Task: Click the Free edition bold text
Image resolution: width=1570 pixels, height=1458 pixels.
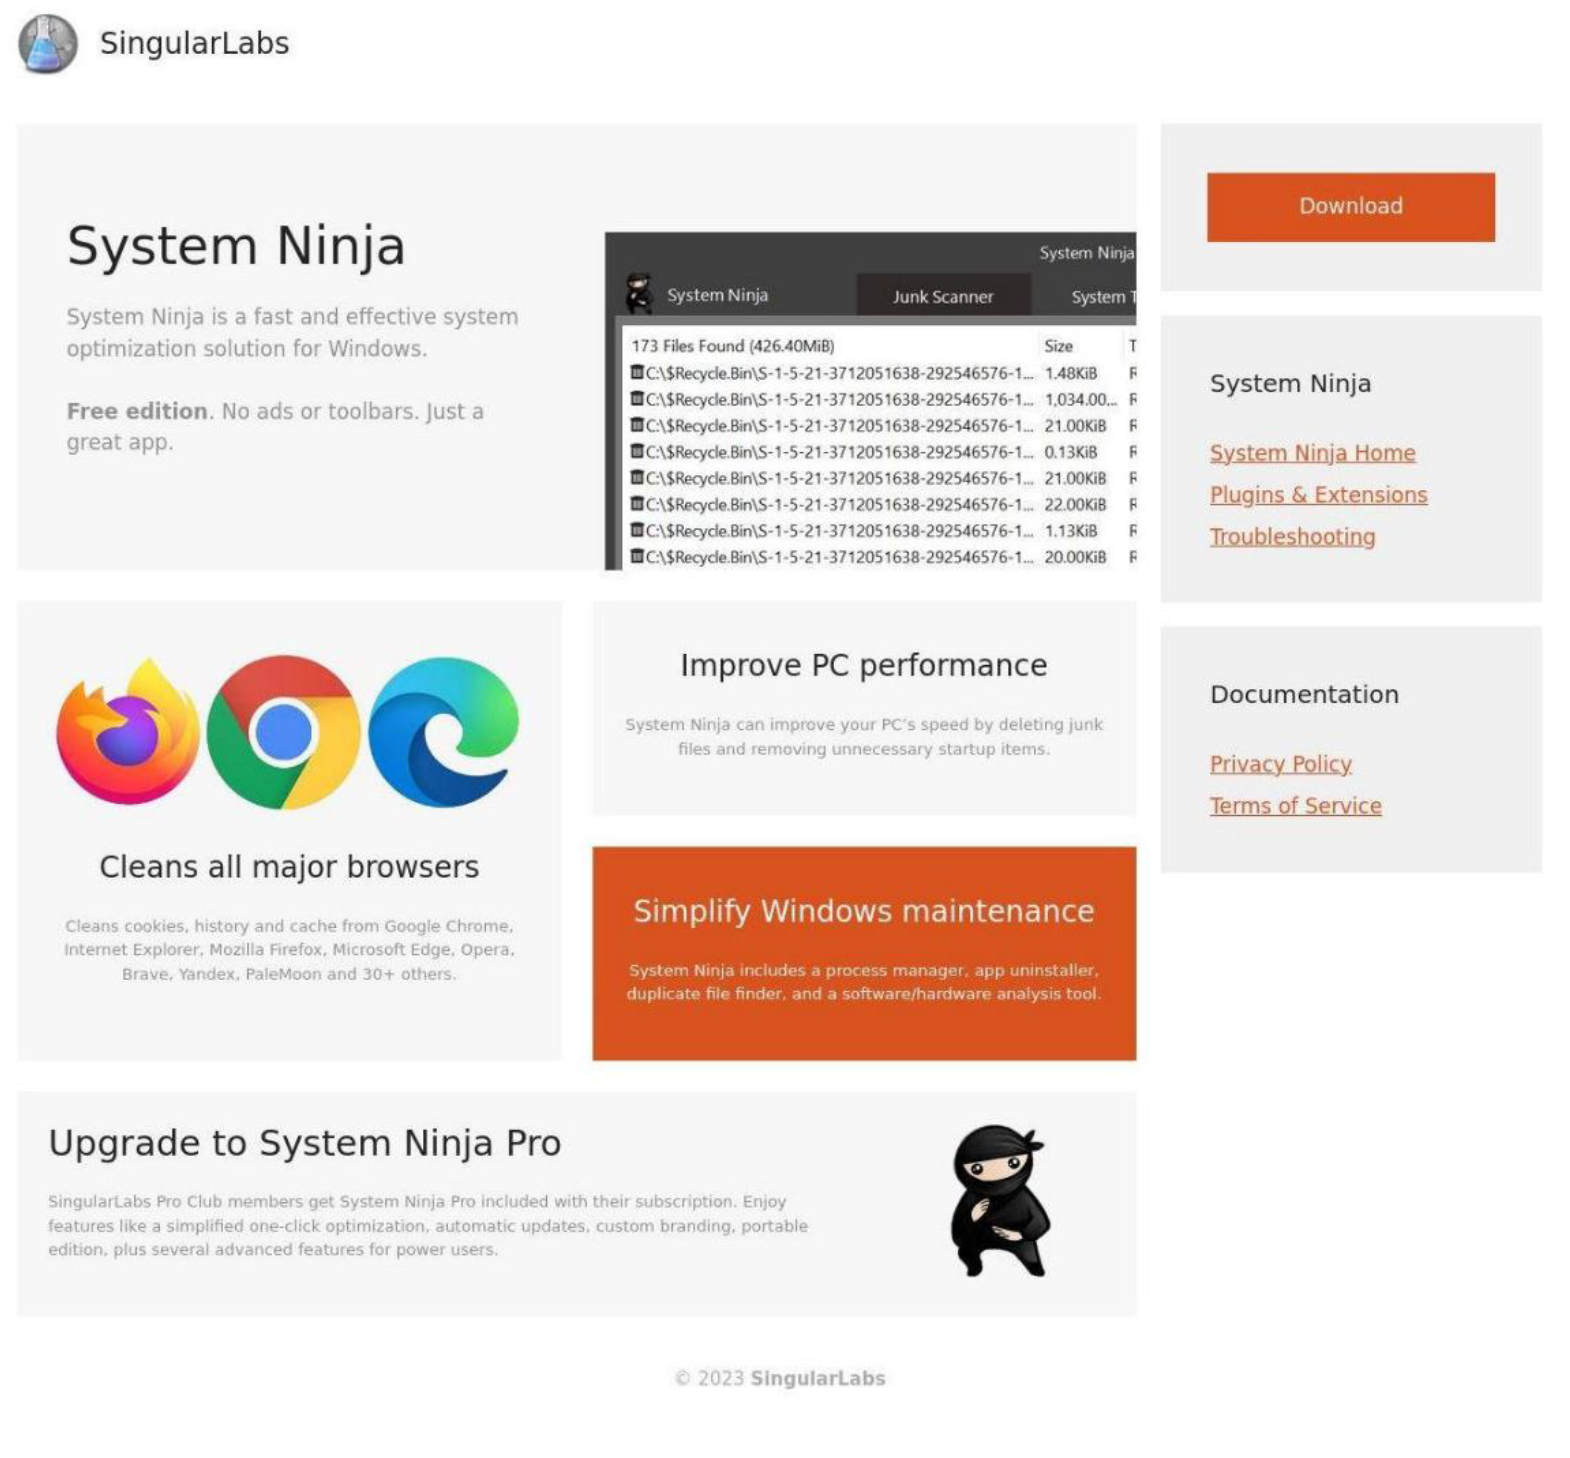Action: click(x=137, y=411)
